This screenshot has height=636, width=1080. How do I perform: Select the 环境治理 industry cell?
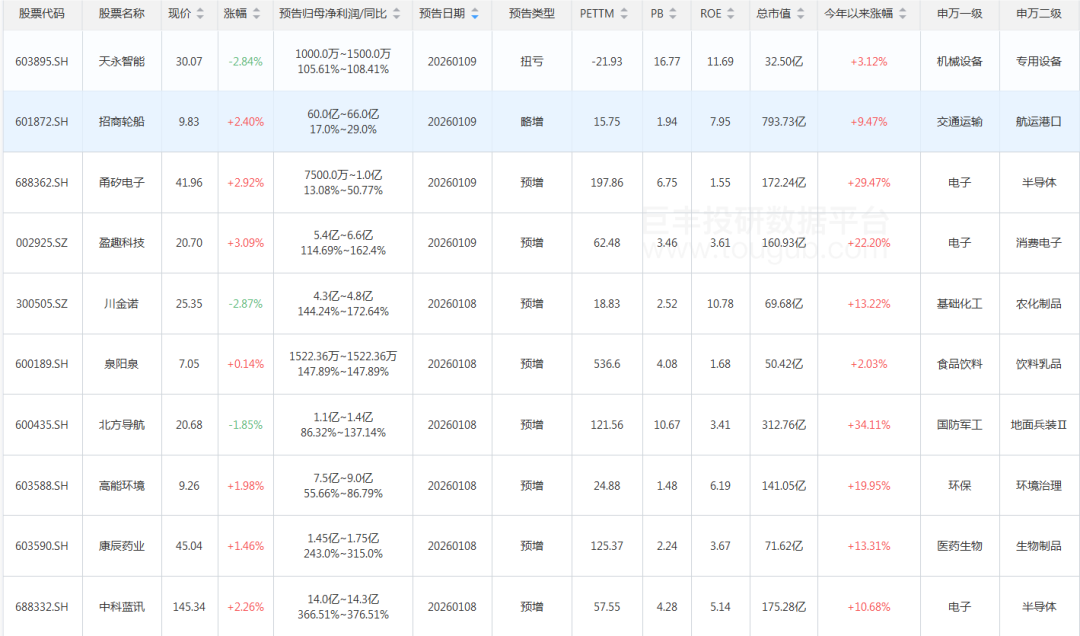pos(1039,486)
